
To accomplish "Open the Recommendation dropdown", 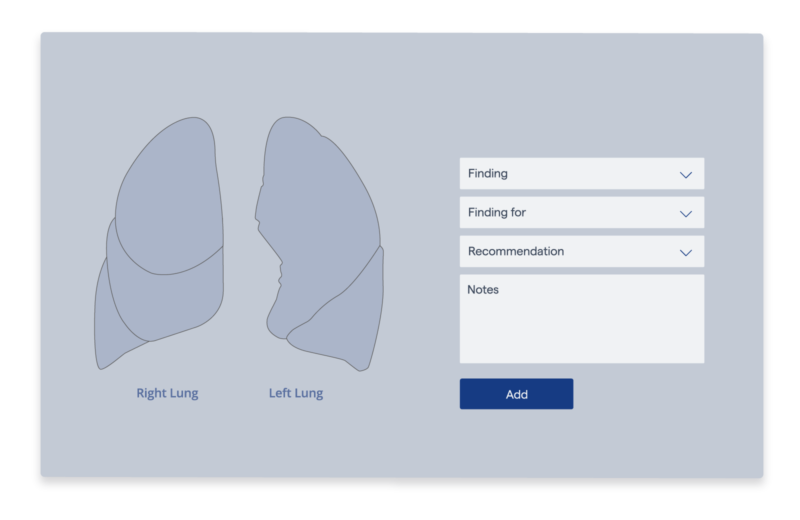I will click(582, 251).
